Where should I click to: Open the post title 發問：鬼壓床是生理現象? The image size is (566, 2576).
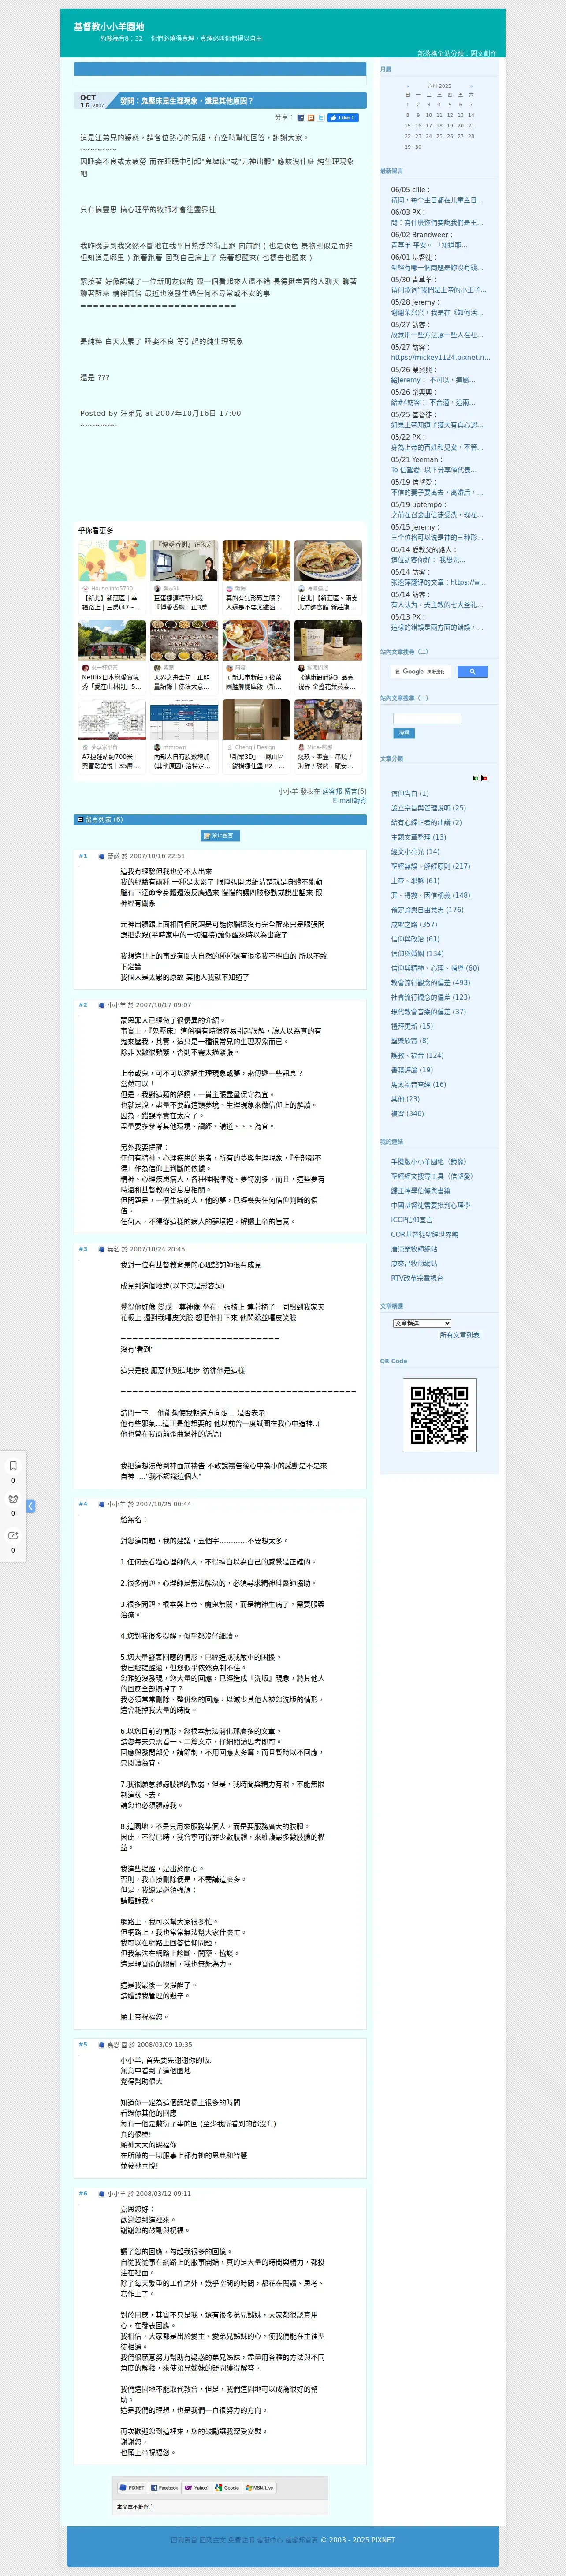click(x=186, y=101)
